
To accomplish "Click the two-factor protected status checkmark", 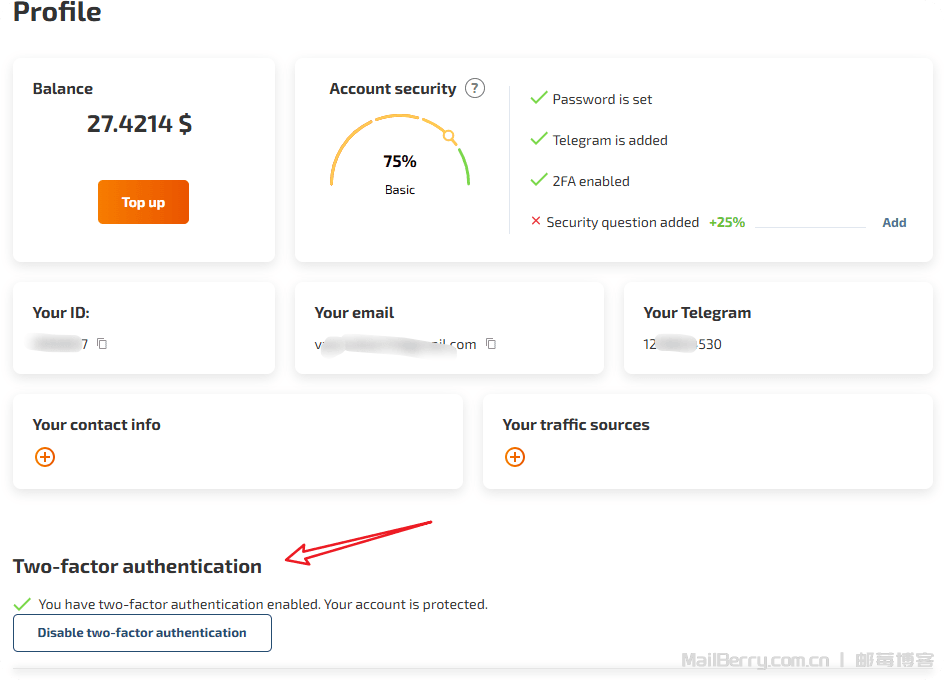I will tap(22, 605).
